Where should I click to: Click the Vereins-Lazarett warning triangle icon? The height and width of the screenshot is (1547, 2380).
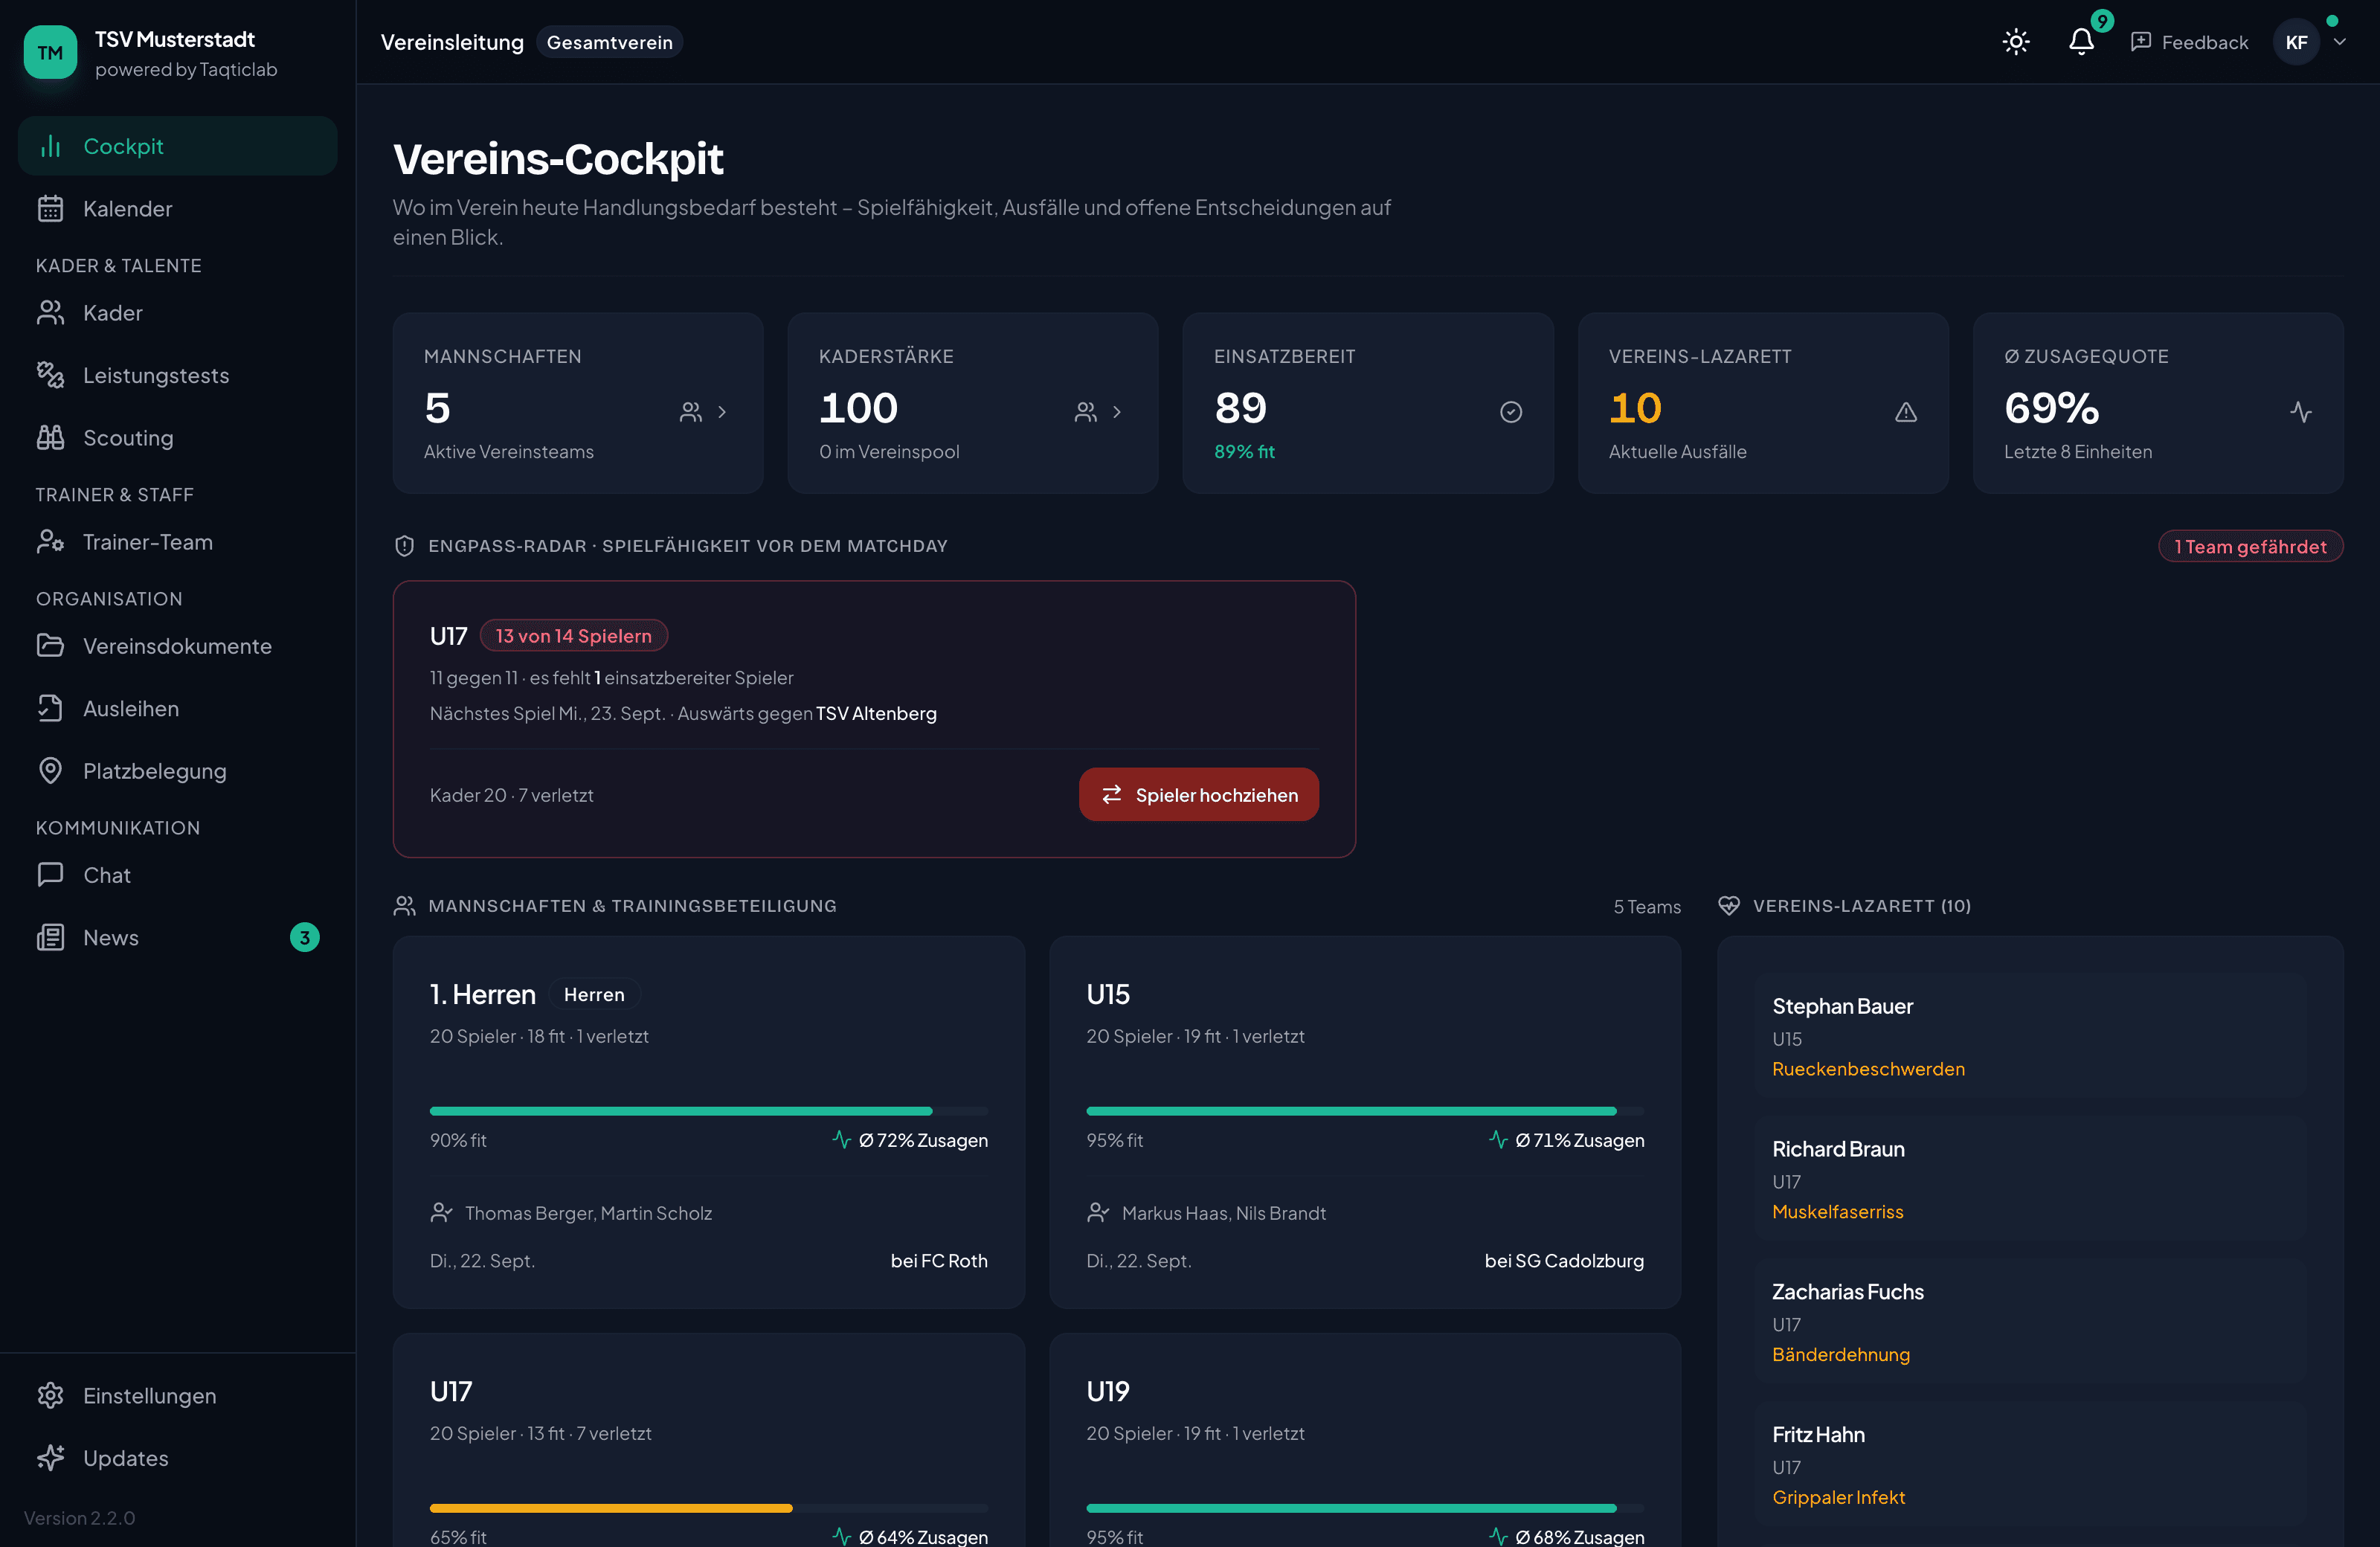click(x=1906, y=412)
